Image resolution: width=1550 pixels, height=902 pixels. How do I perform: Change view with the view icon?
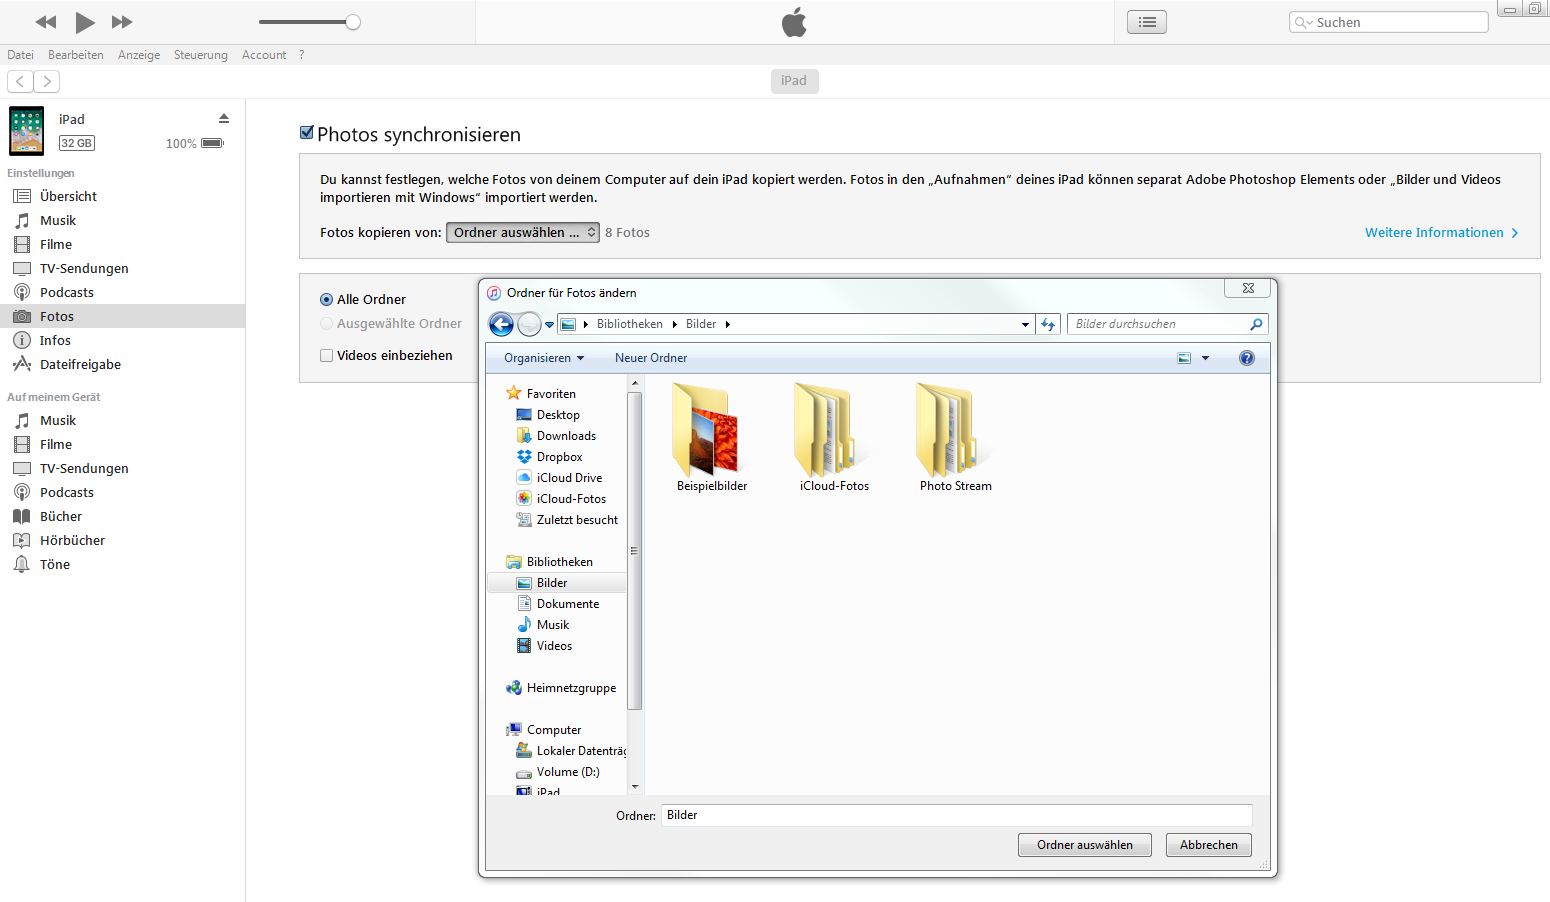[1184, 358]
